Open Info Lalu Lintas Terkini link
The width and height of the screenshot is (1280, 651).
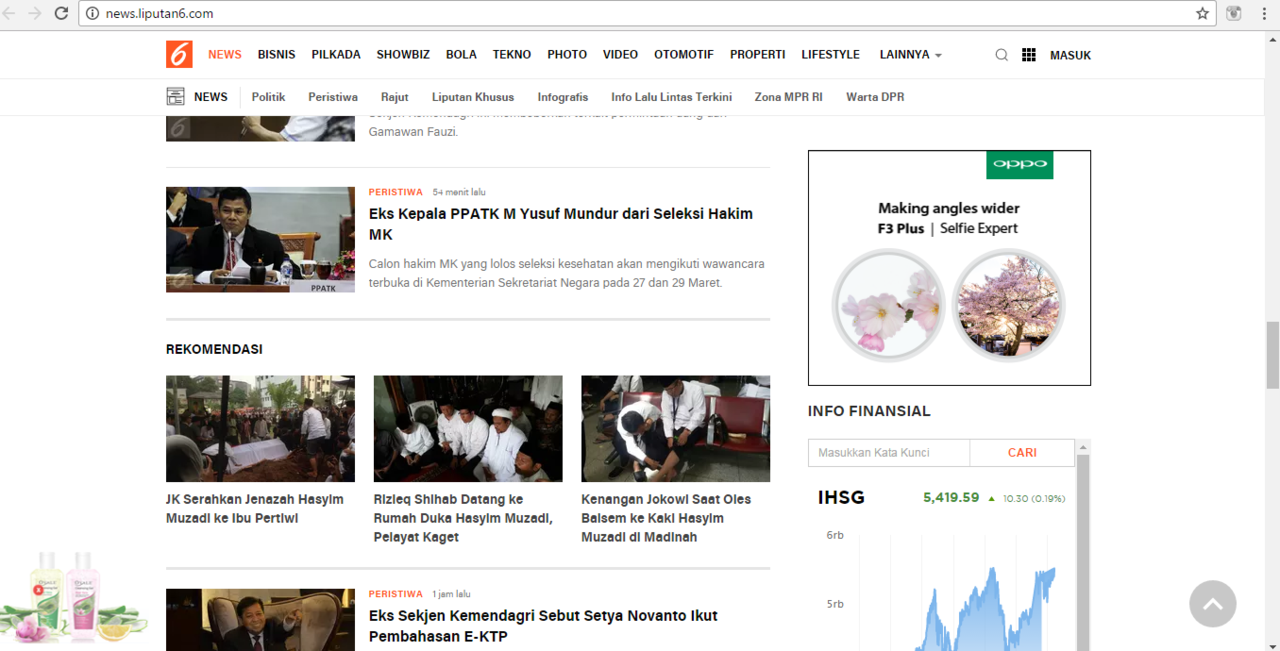(672, 97)
